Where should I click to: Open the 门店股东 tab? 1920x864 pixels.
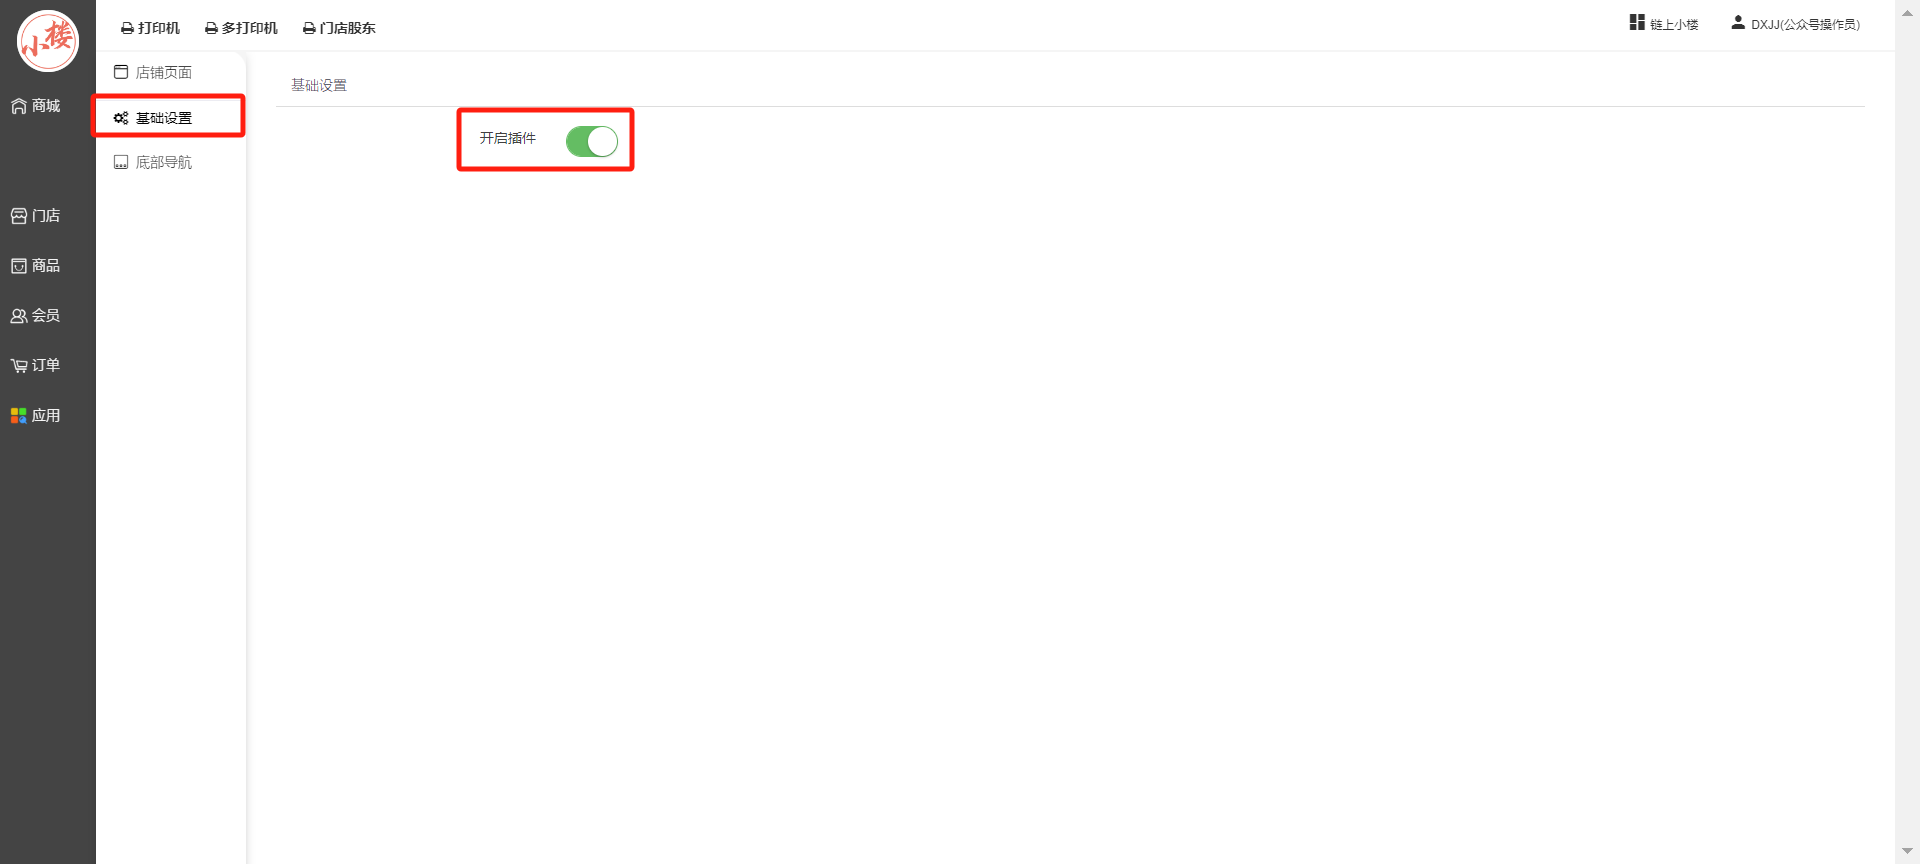click(x=339, y=28)
